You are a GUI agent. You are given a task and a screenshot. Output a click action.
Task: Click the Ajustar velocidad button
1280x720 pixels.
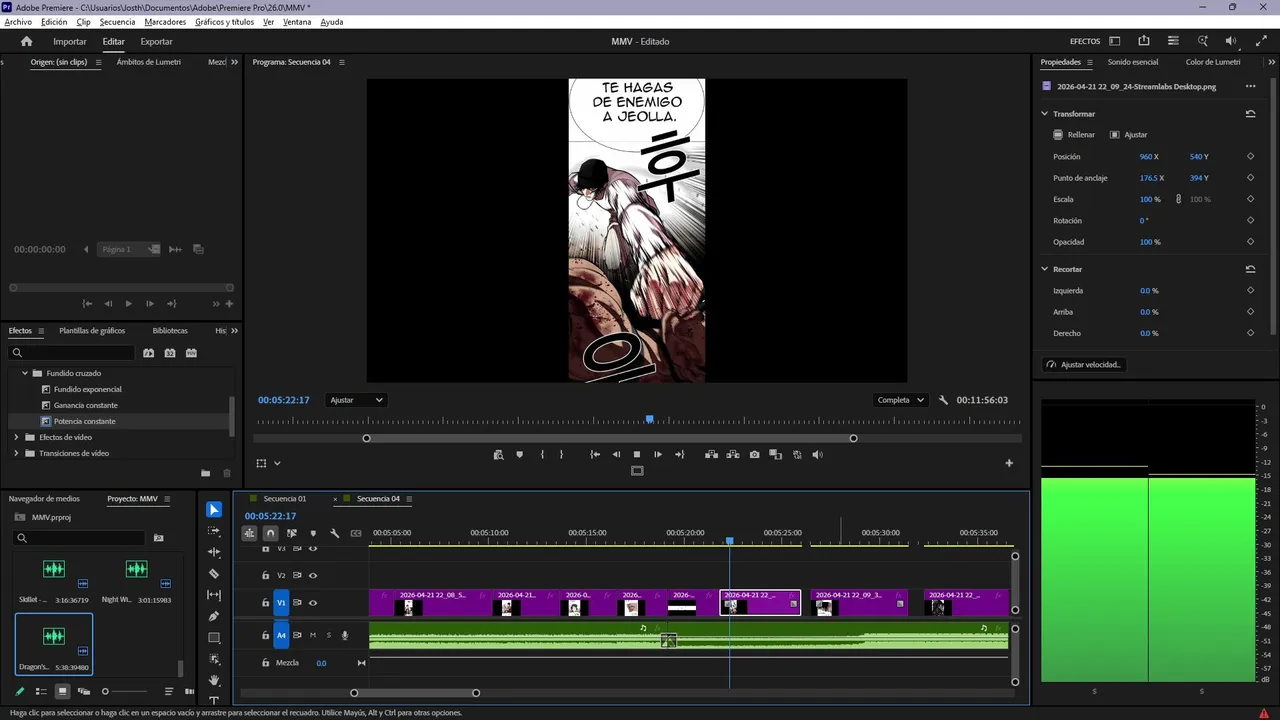(x=1084, y=365)
